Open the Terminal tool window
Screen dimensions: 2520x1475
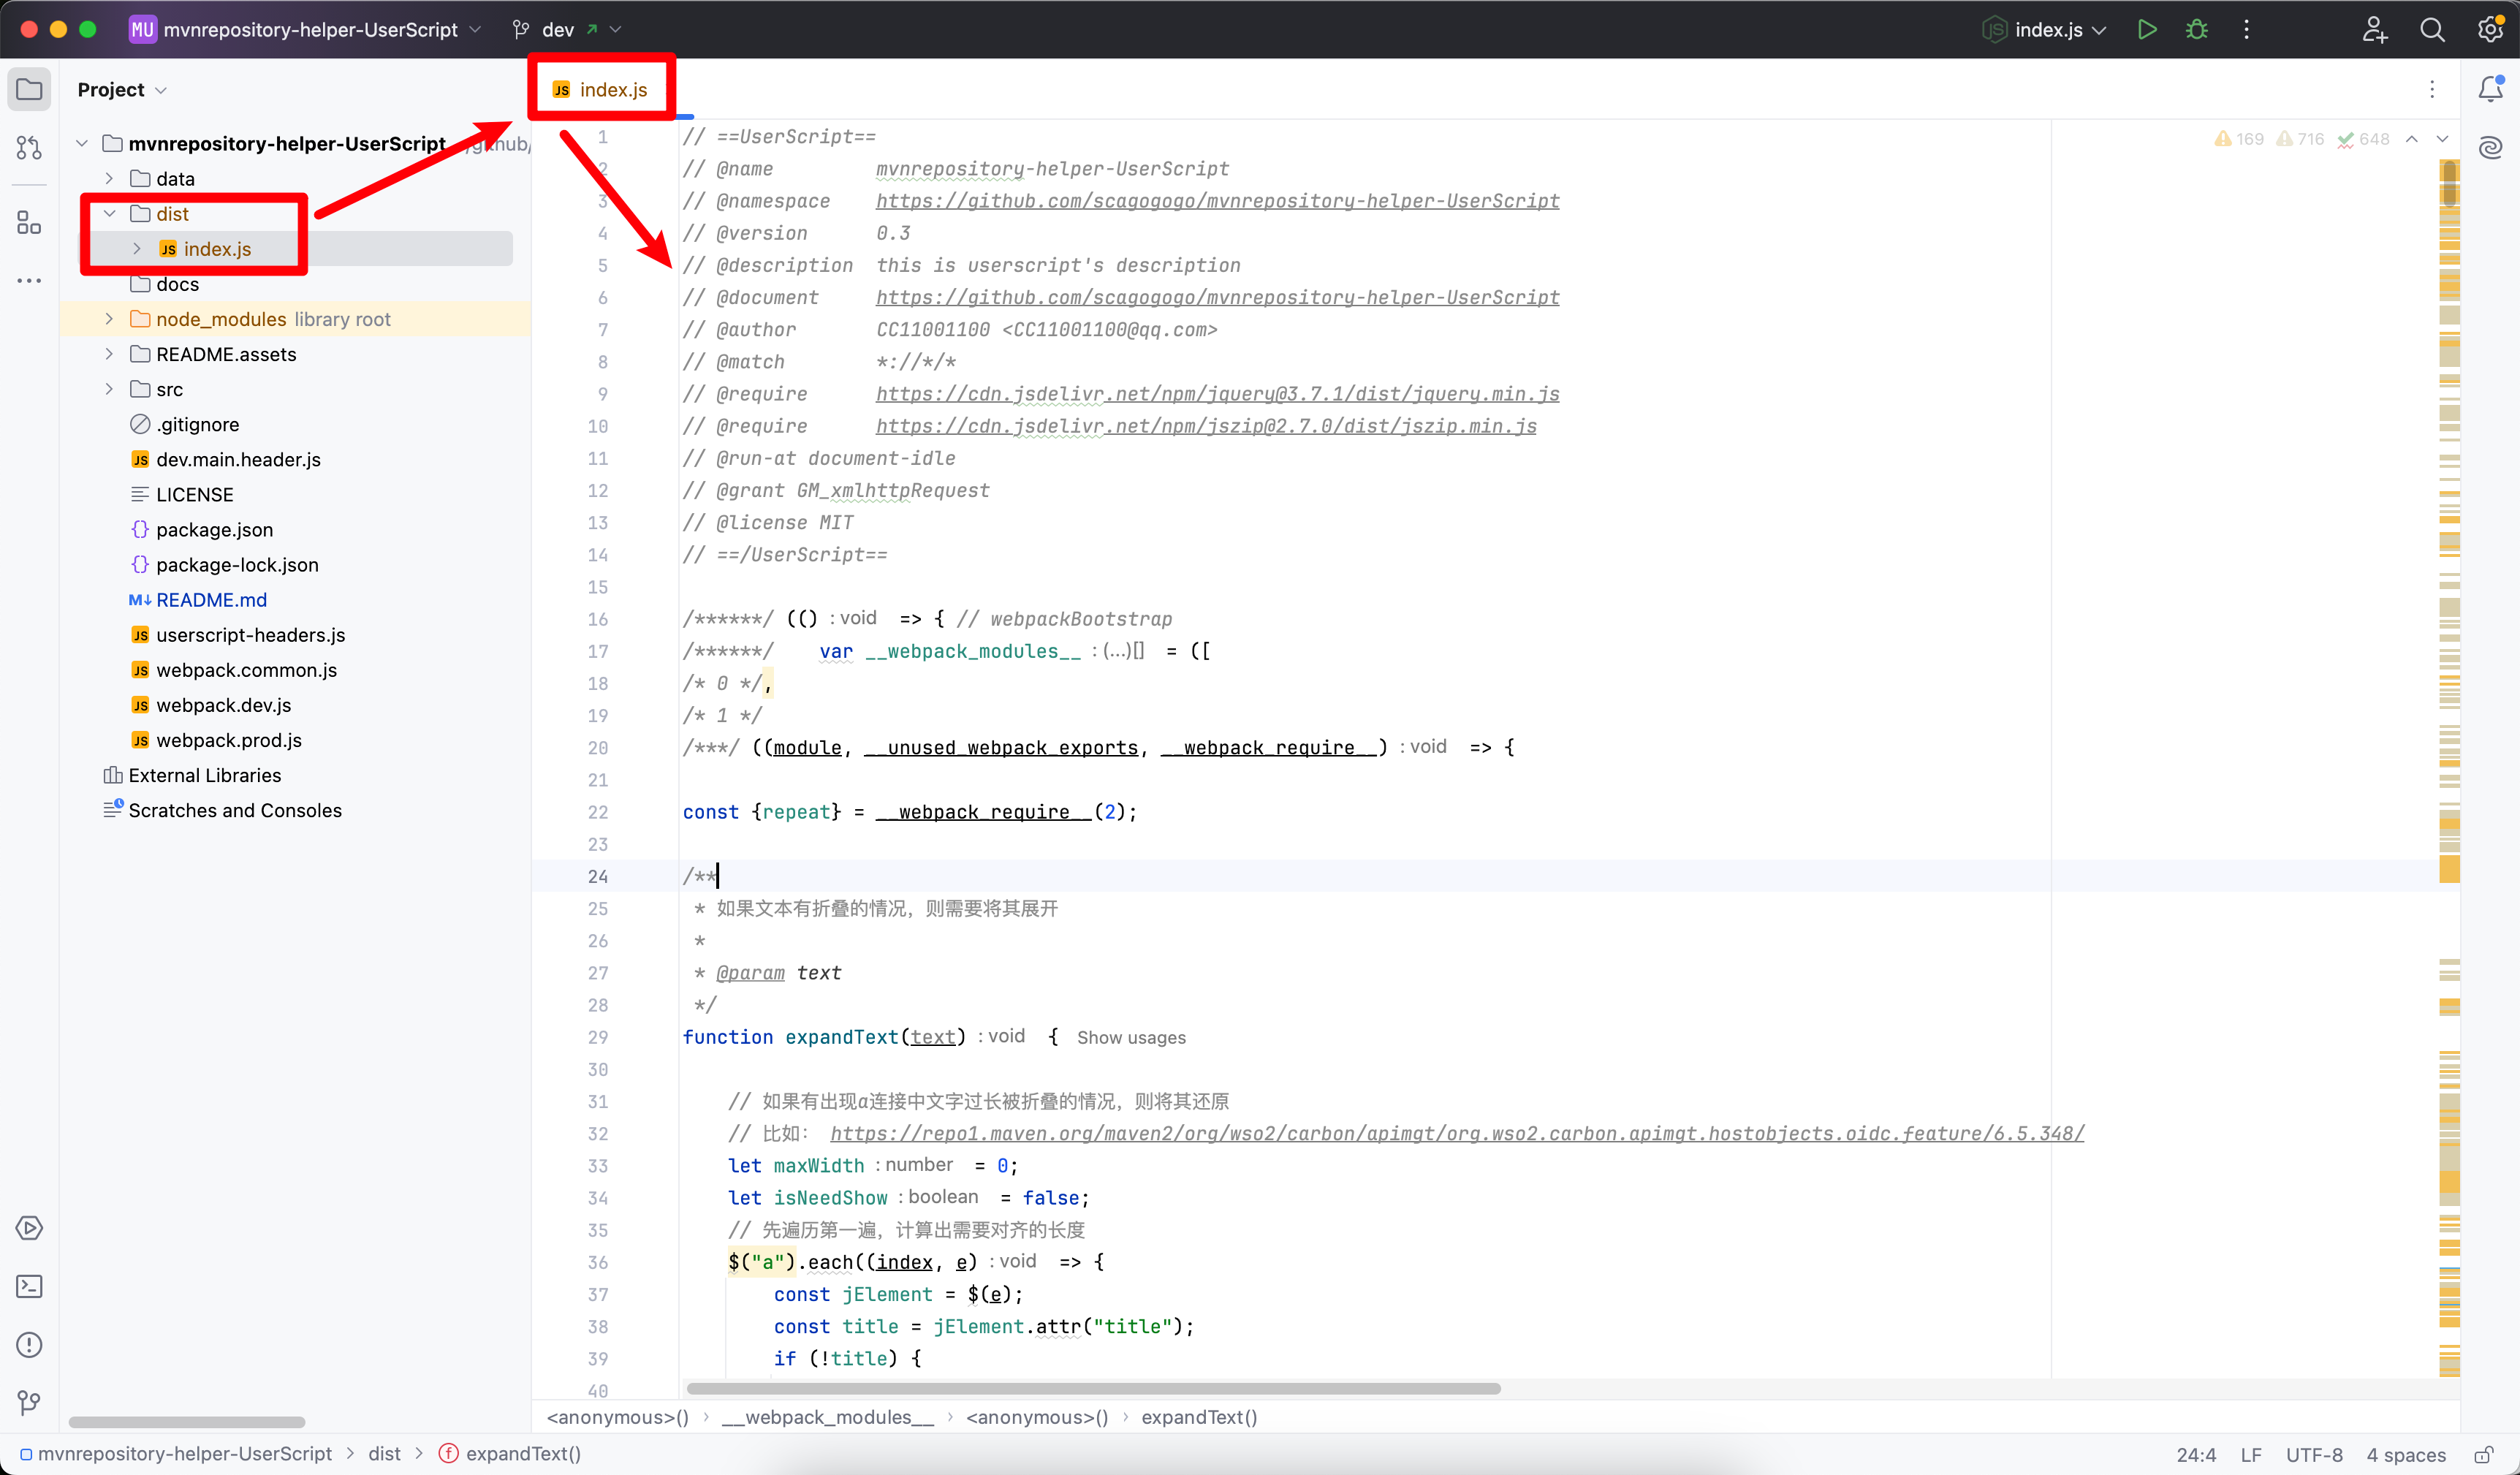coord(29,1286)
